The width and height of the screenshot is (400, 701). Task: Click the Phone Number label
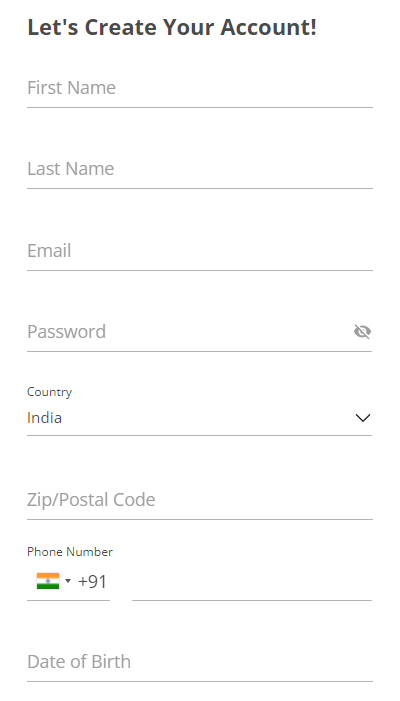70,552
